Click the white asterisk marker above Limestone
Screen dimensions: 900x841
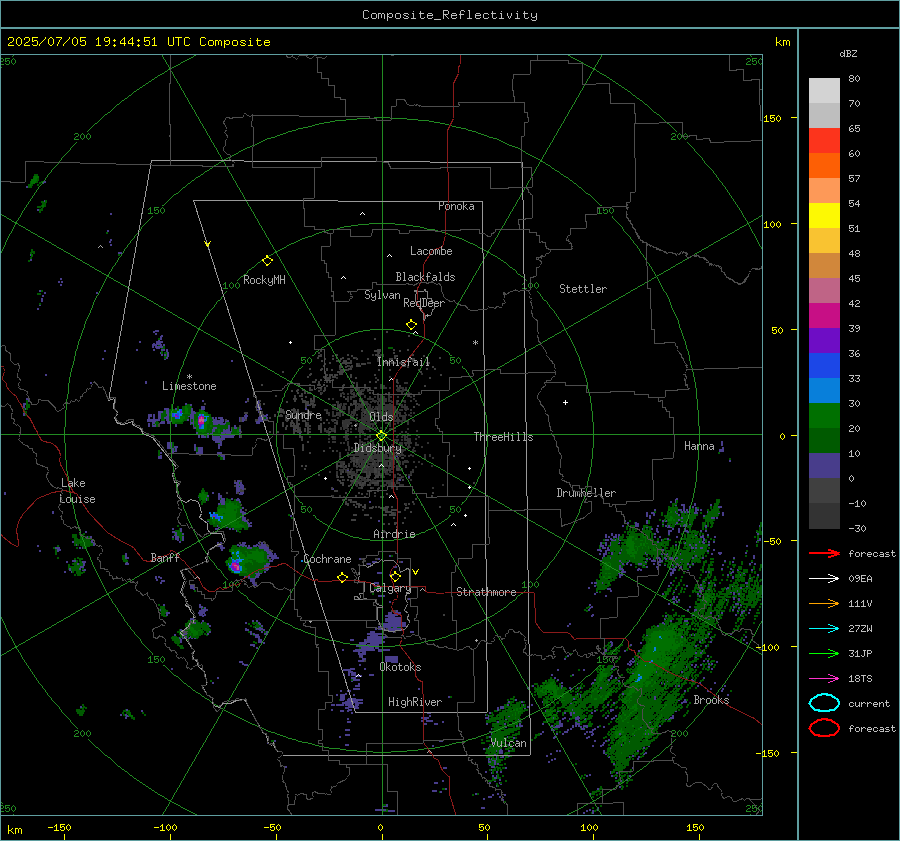189,377
